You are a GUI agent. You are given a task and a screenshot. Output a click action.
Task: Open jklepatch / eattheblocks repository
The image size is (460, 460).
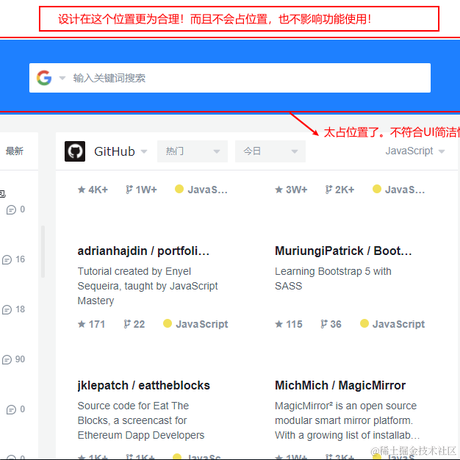pyautogui.click(x=144, y=385)
